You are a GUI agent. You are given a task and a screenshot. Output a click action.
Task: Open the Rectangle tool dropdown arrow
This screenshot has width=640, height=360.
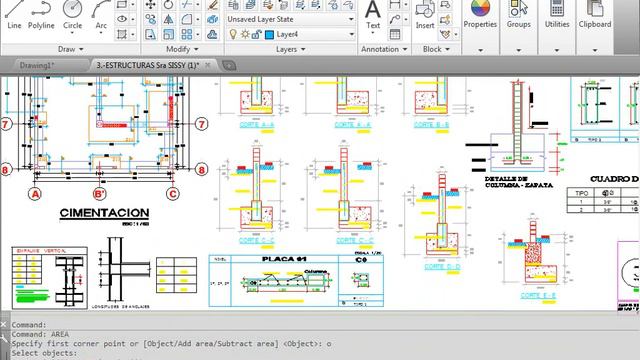point(133,5)
